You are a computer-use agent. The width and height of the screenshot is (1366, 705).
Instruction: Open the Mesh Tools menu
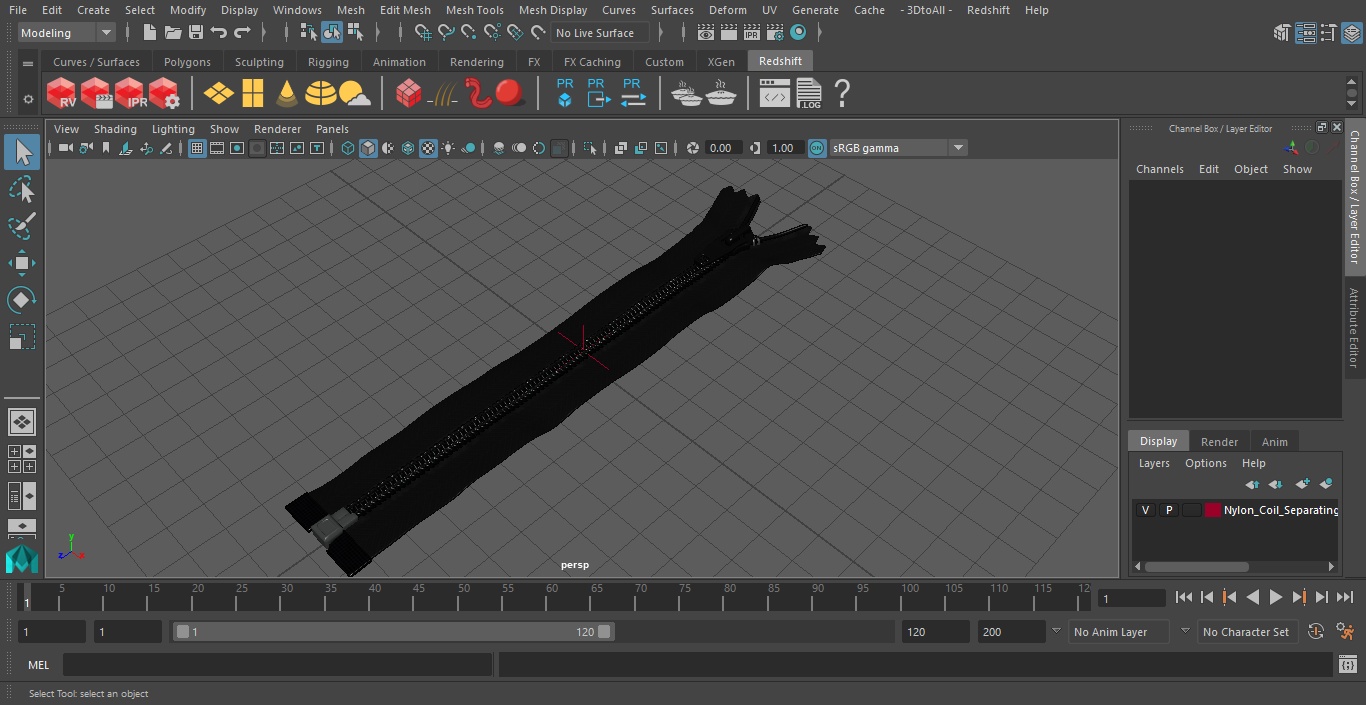474,10
